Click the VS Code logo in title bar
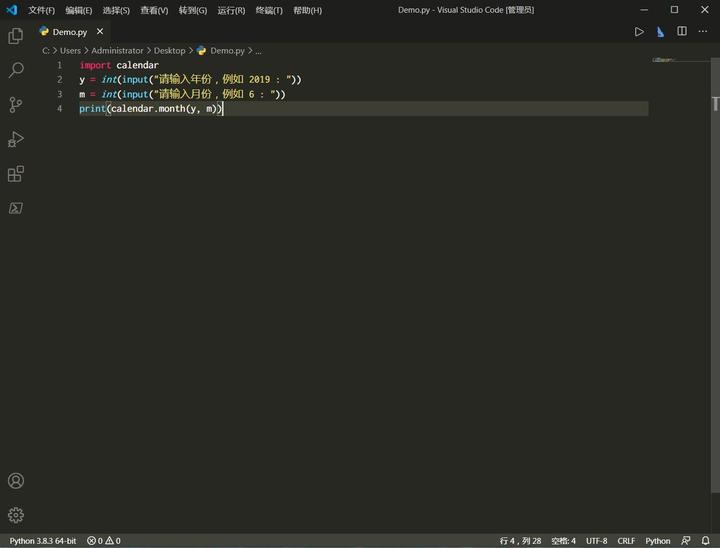Image resolution: width=720 pixels, height=548 pixels. [12, 10]
